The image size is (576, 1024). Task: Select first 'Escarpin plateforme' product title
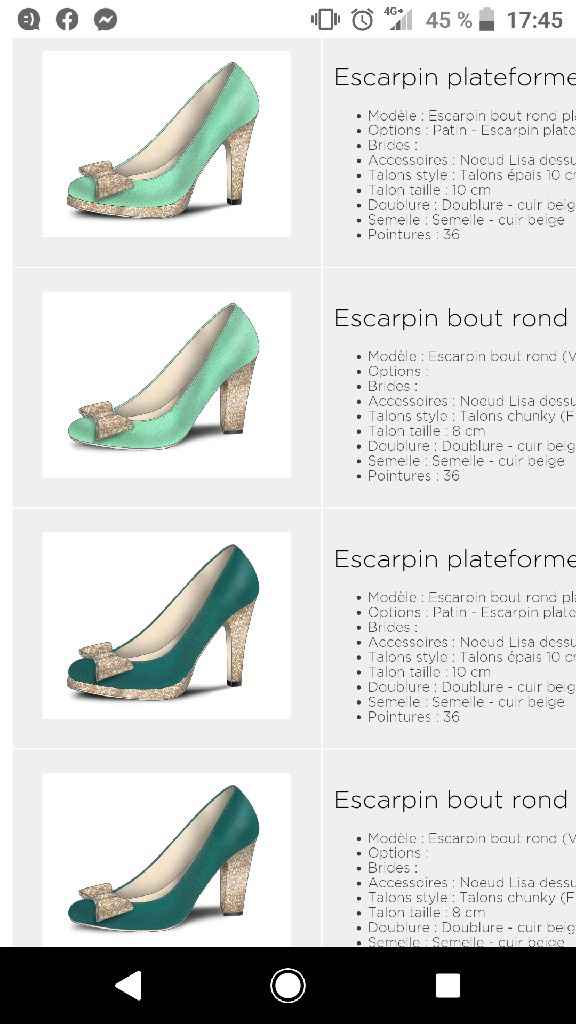455,77
